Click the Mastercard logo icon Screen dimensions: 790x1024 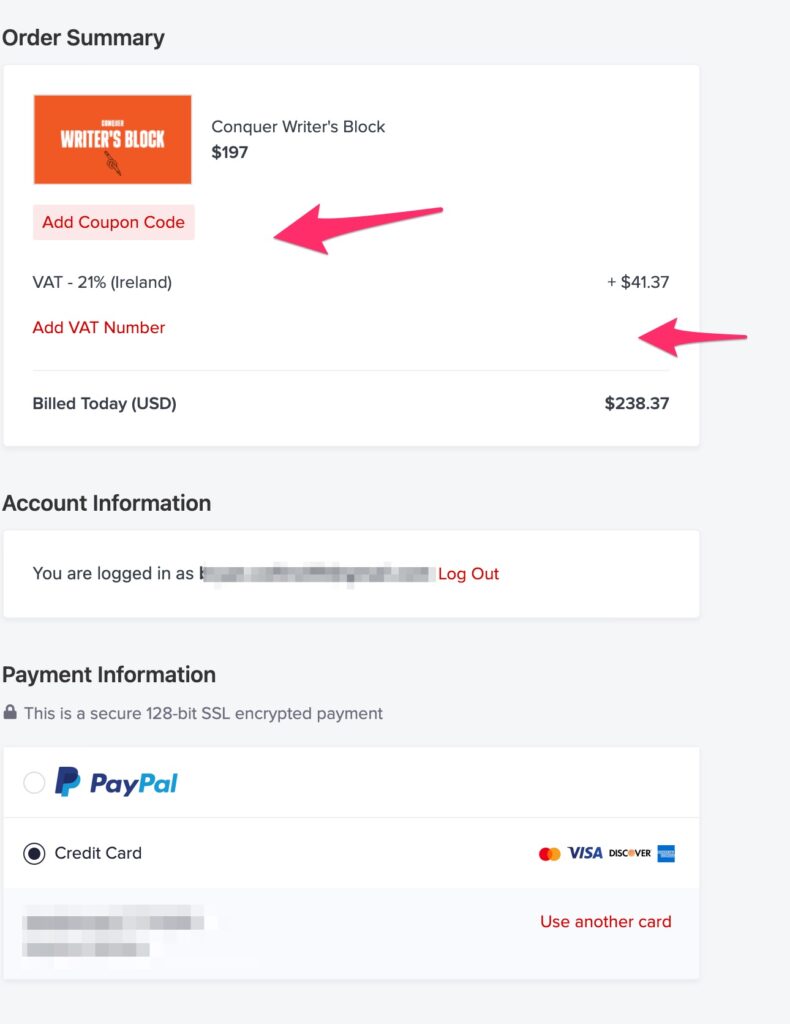(549, 854)
